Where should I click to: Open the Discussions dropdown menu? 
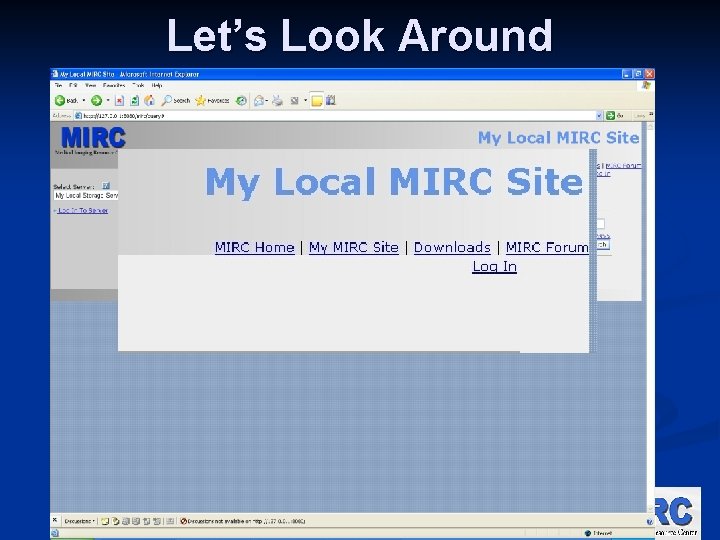click(x=80, y=521)
